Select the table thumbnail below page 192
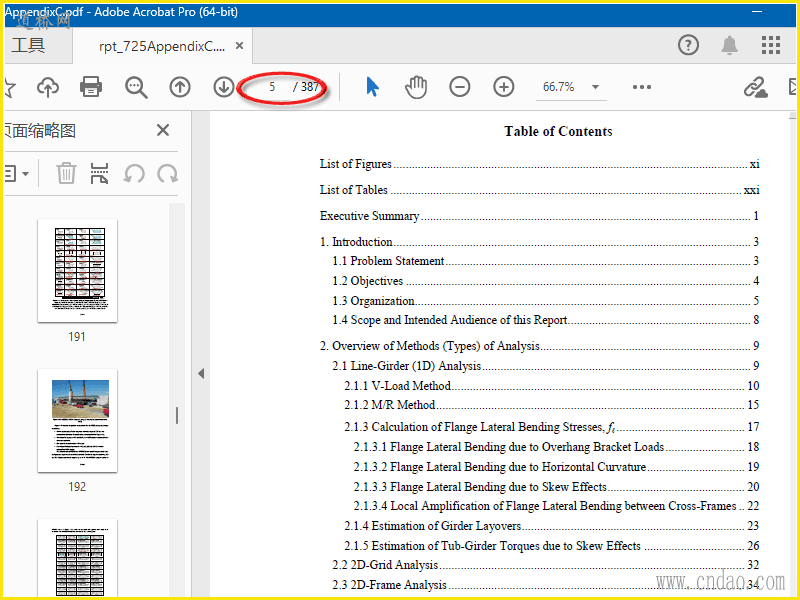The image size is (800, 600). pyautogui.click(x=78, y=558)
